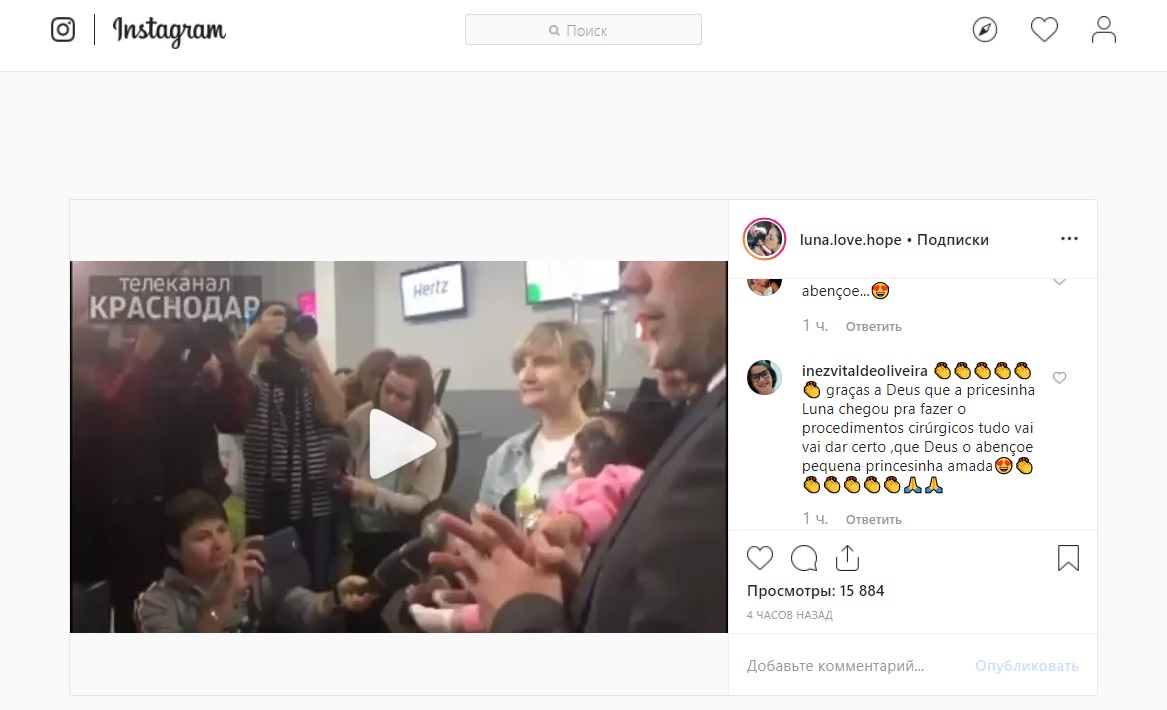
Task: Click the Instagram camera logo icon
Action: pos(63,30)
